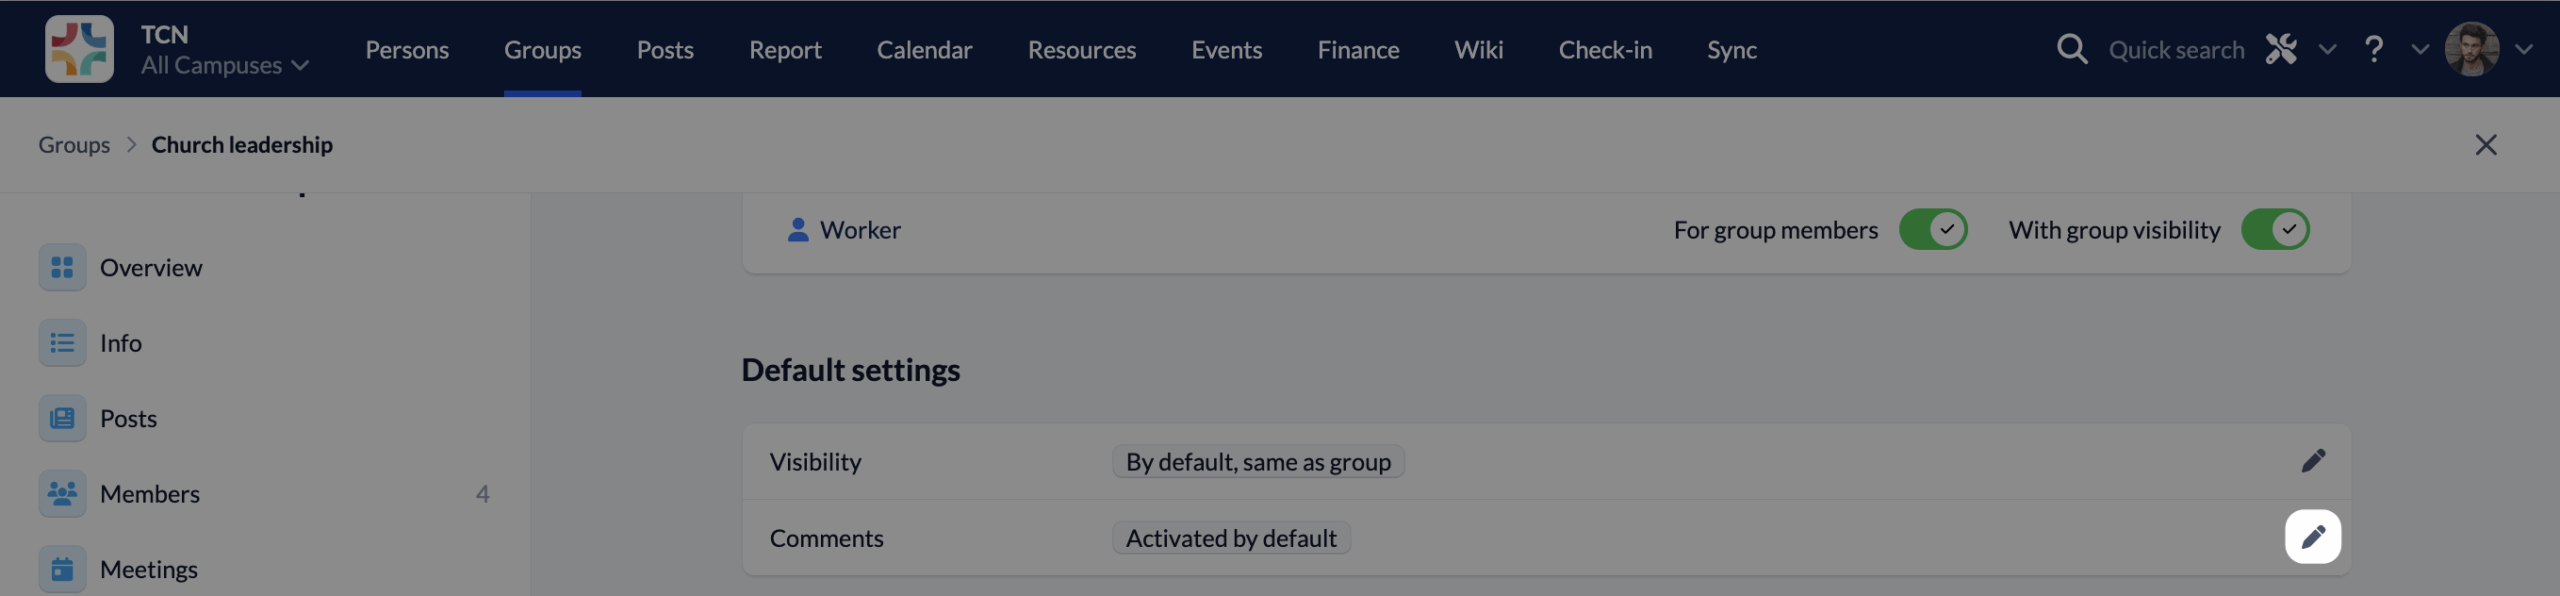Viewport: 2560px width, 596px height.
Task: Click the magnifier icon for Quick search
Action: pos(2072,48)
